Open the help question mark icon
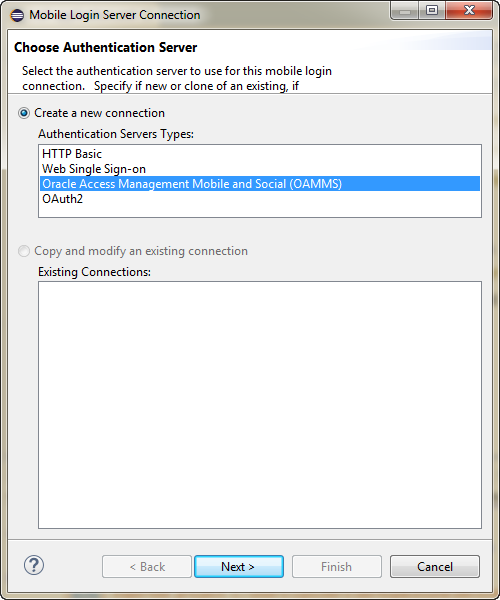This screenshot has width=500, height=600. pos(34,565)
